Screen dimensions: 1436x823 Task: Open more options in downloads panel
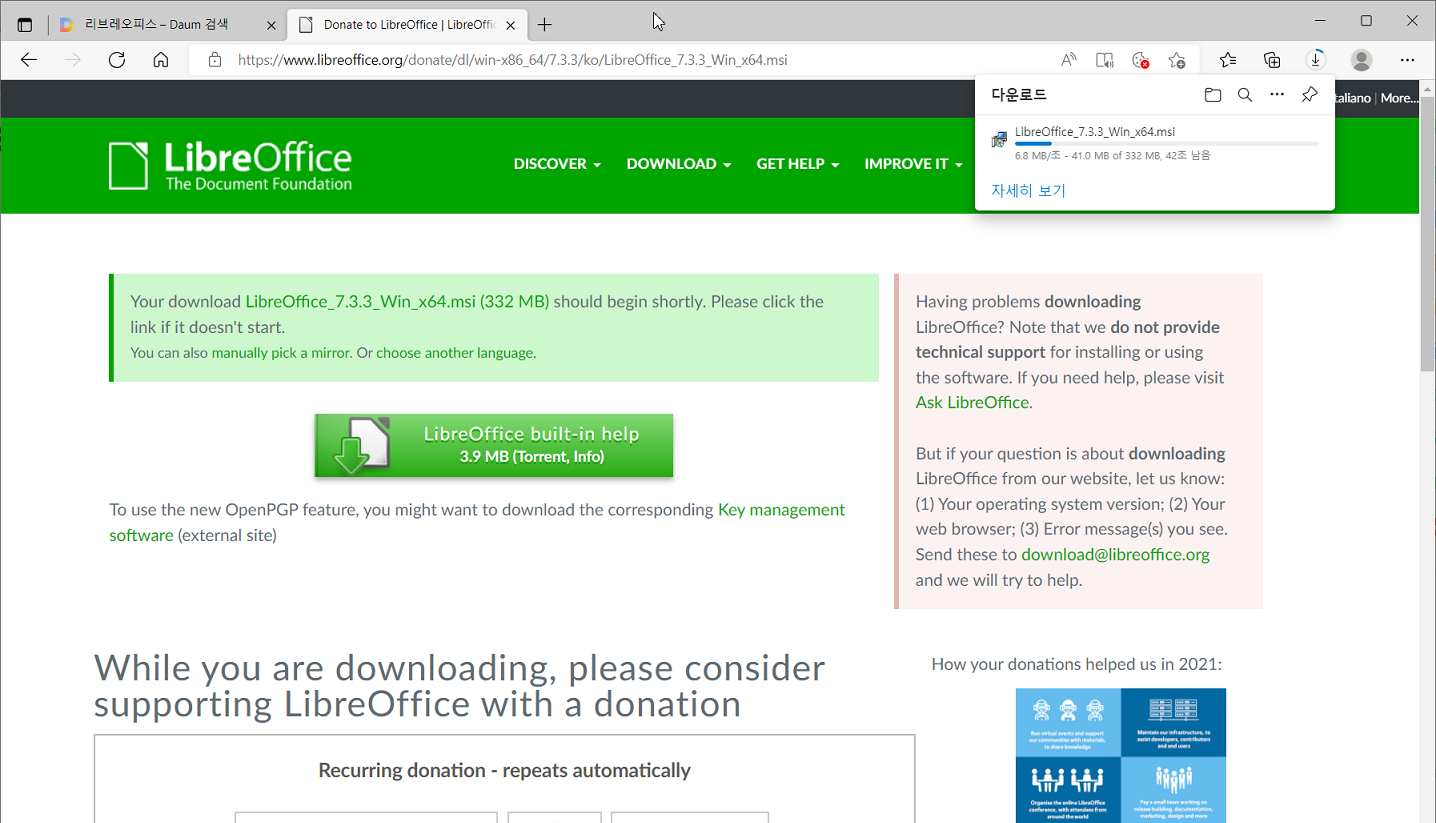[1277, 95]
